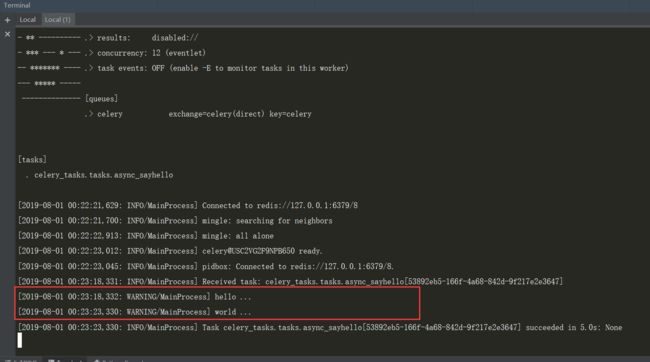The height and width of the screenshot is (362, 650).
Task: Click the Received task log line
Action: [290, 282]
